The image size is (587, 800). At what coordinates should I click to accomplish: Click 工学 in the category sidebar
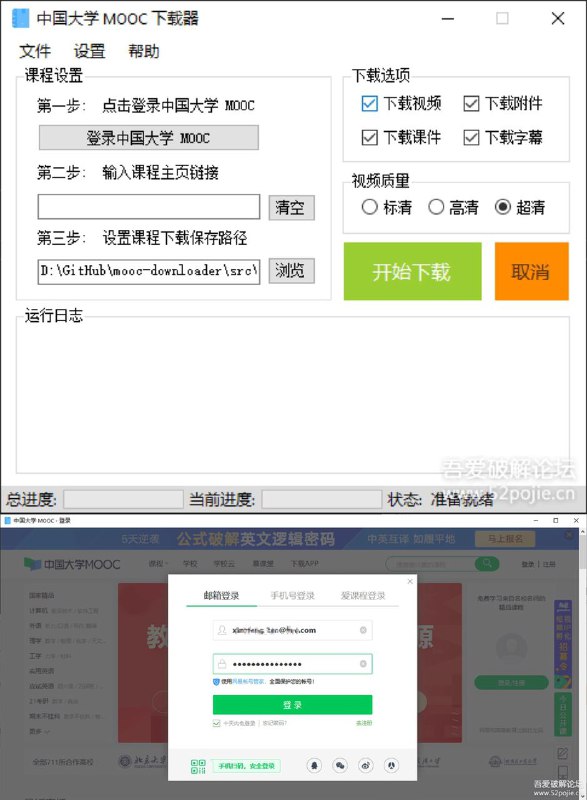[35, 656]
